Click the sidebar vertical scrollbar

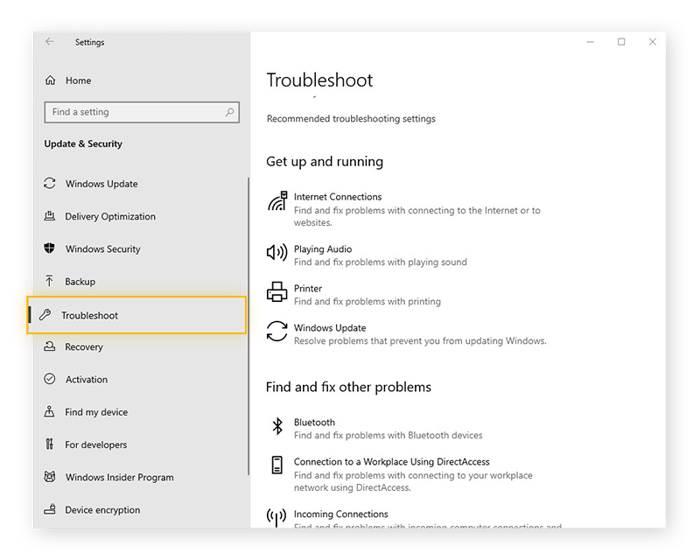tap(248, 326)
